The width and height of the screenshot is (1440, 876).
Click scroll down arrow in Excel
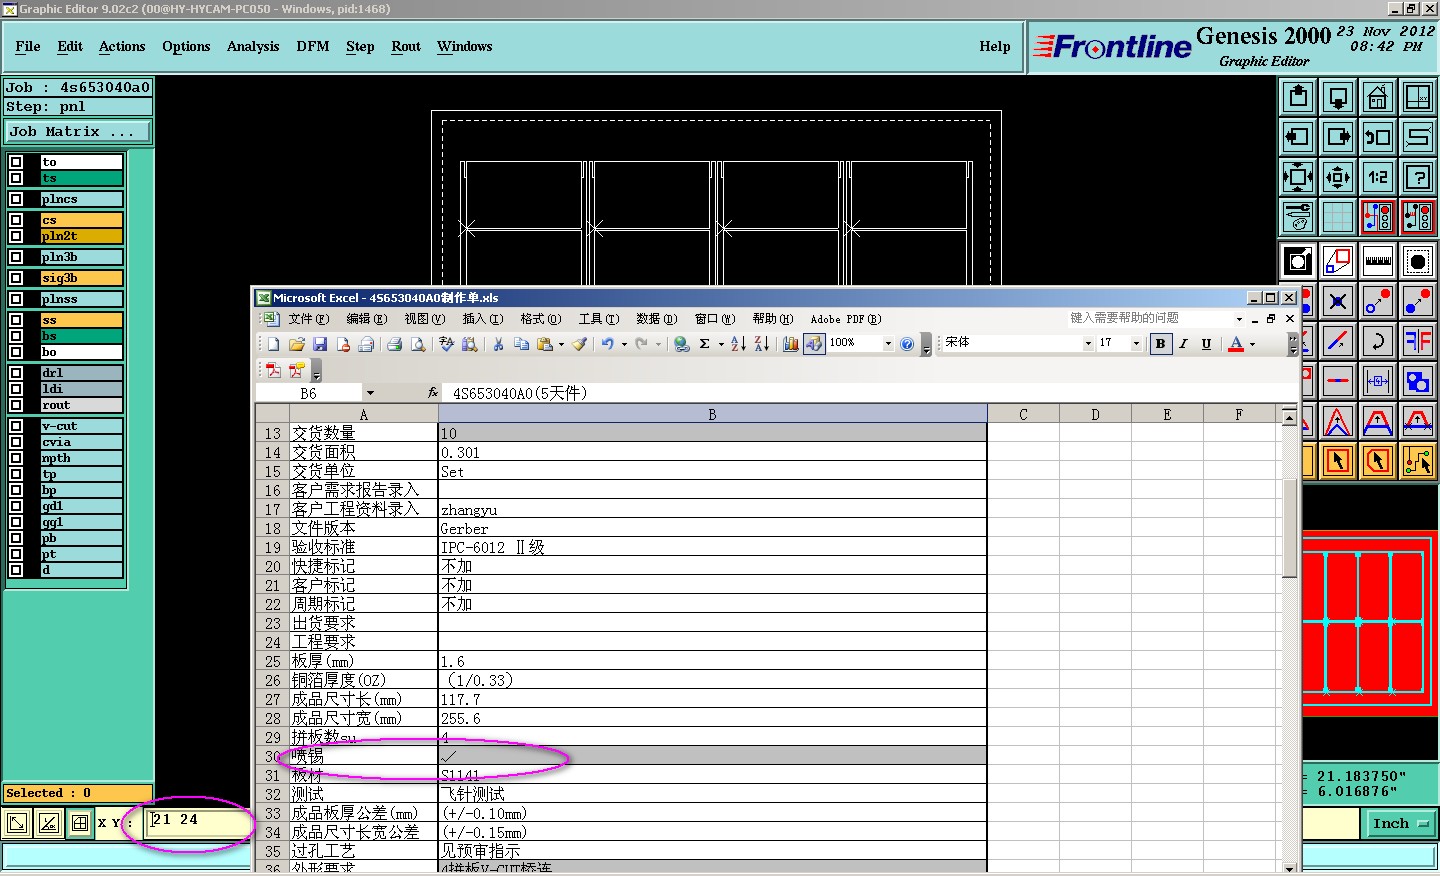click(x=1290, y=867)
